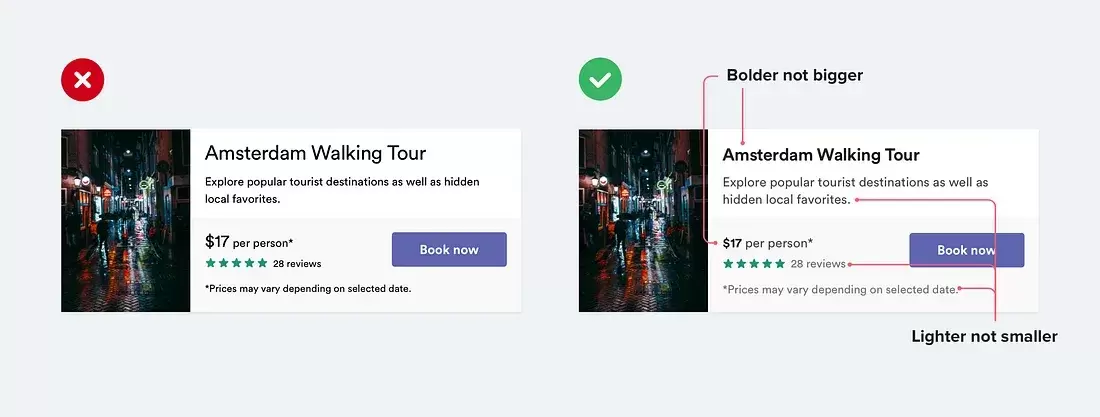Open the 28 reviews text in right card
Viewport: 1100px width, 417px height.
click(x=818, y=264)
